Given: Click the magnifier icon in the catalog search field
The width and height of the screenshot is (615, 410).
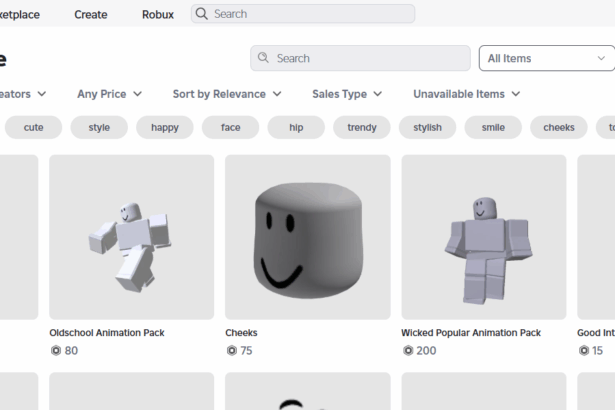Looking at the screenshot, I should point(263,58).
